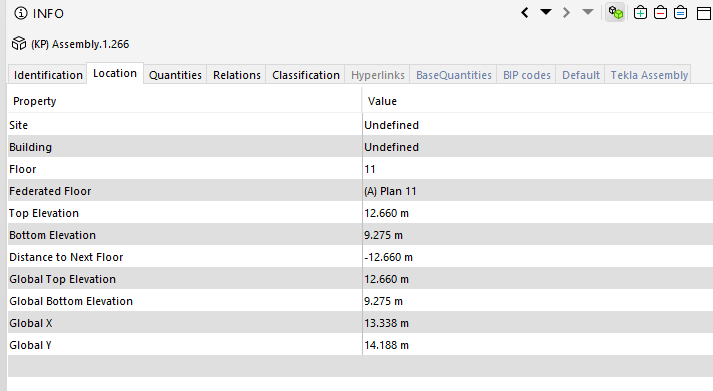Select the BIP codes tab
The image size is (713, 391).
tap(527, 75)
